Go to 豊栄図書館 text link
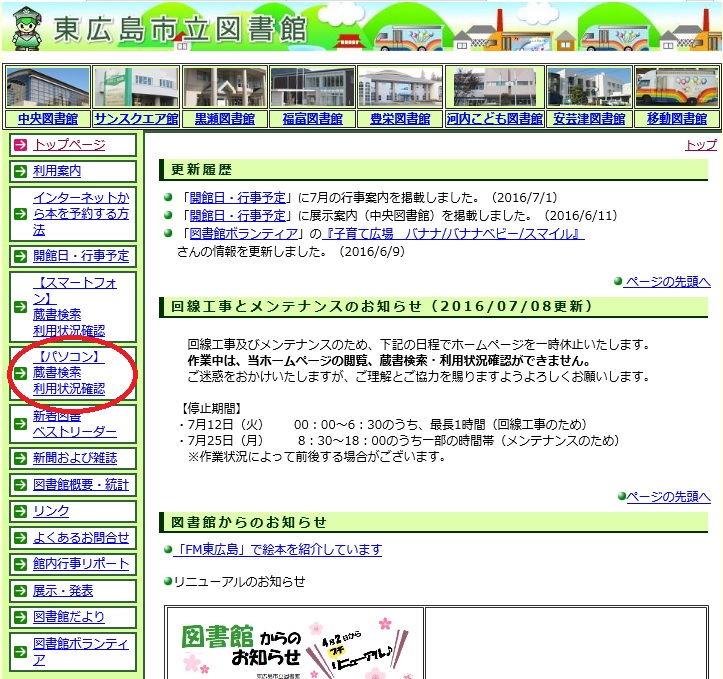 click(400, 119)
